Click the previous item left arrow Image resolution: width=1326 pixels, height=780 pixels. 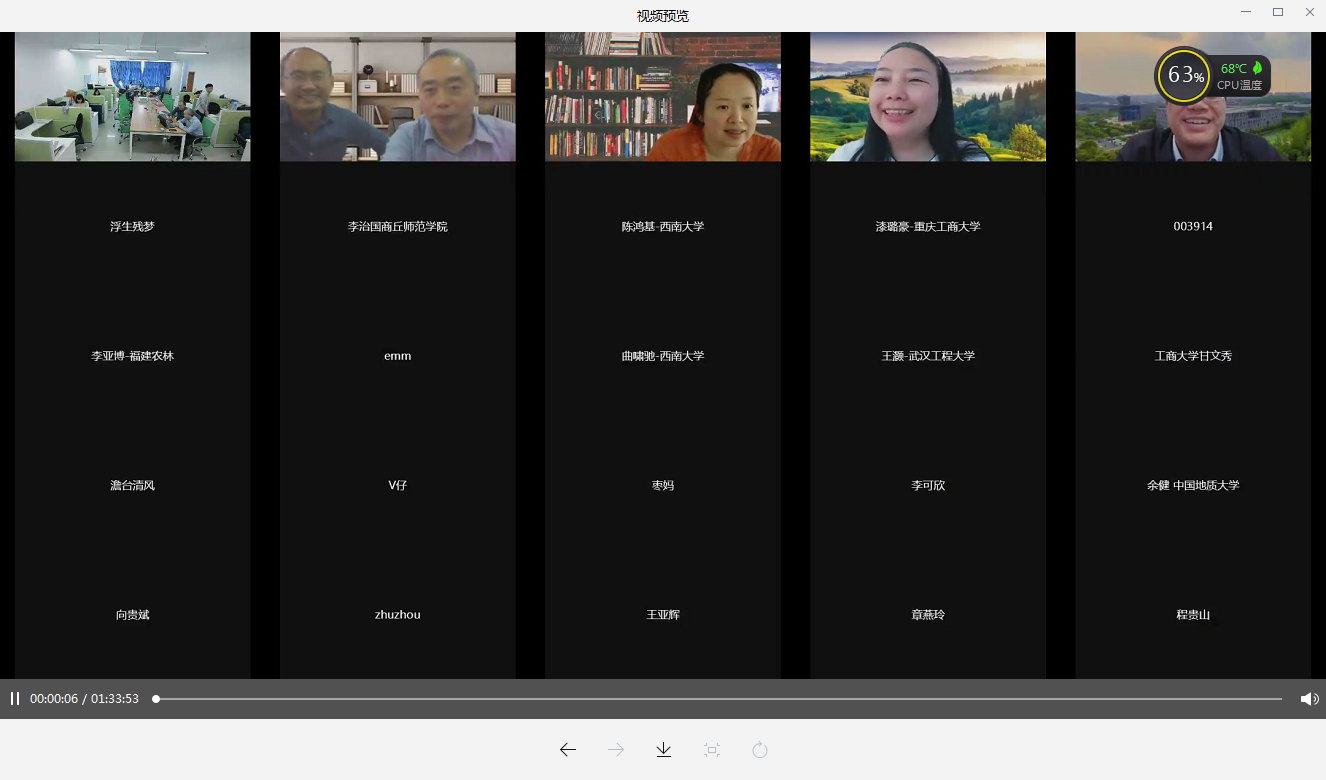[x=568, y=750]
